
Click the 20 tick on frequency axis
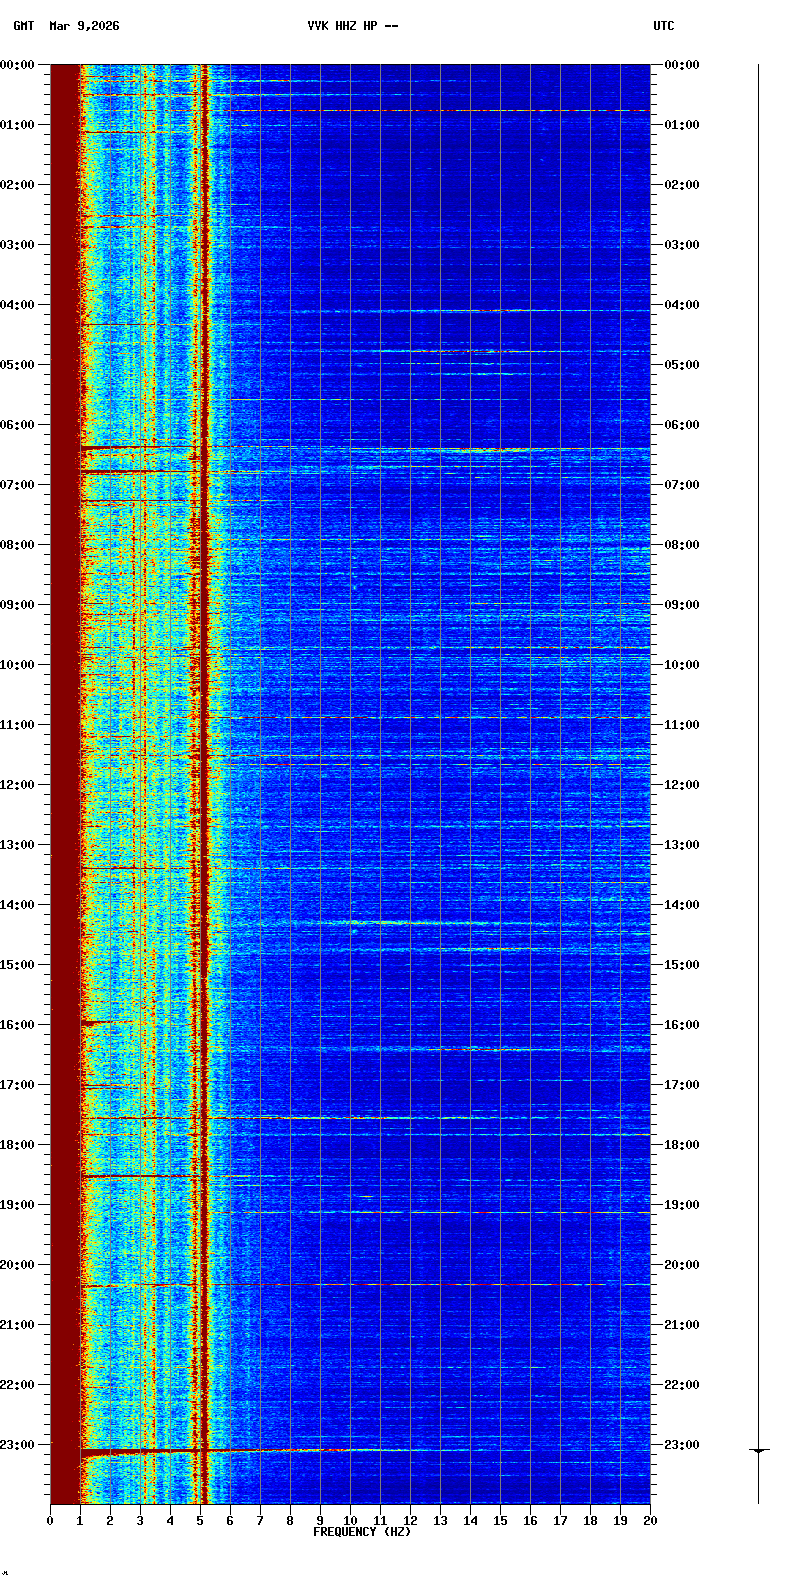point(650,1521)
